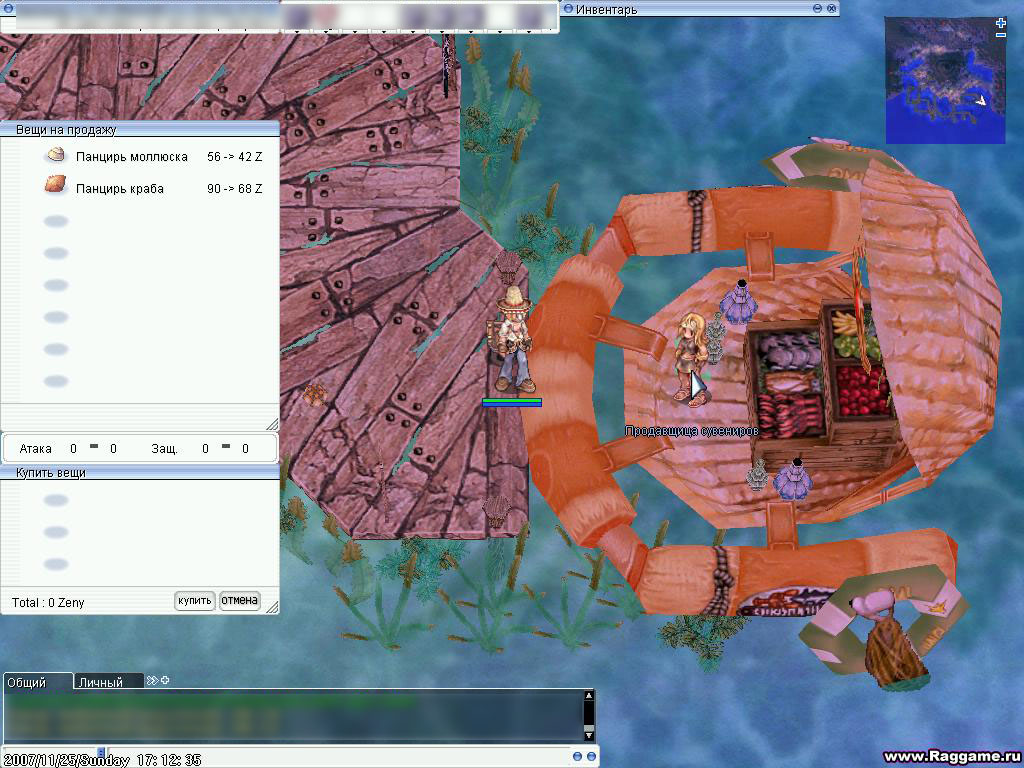Click the chat scrollbar thumb
This screenshot has height=768, width=1024.
(588, 728)
